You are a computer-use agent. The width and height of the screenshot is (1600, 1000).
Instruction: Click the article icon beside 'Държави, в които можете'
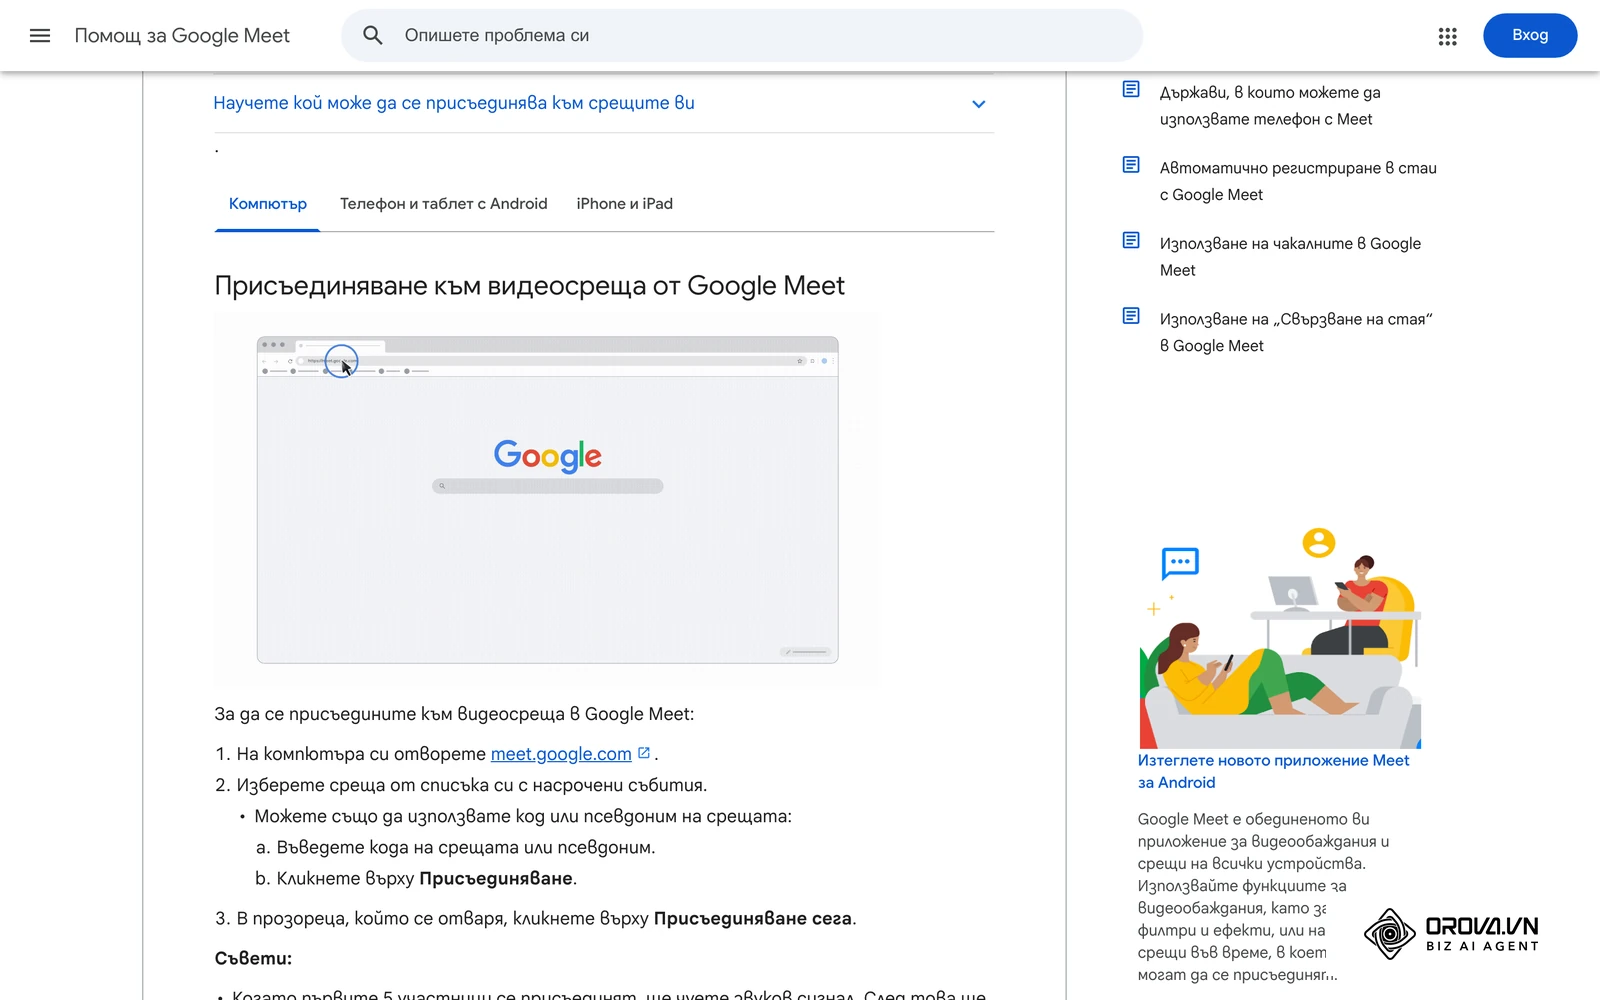(x=1131, y=90)
